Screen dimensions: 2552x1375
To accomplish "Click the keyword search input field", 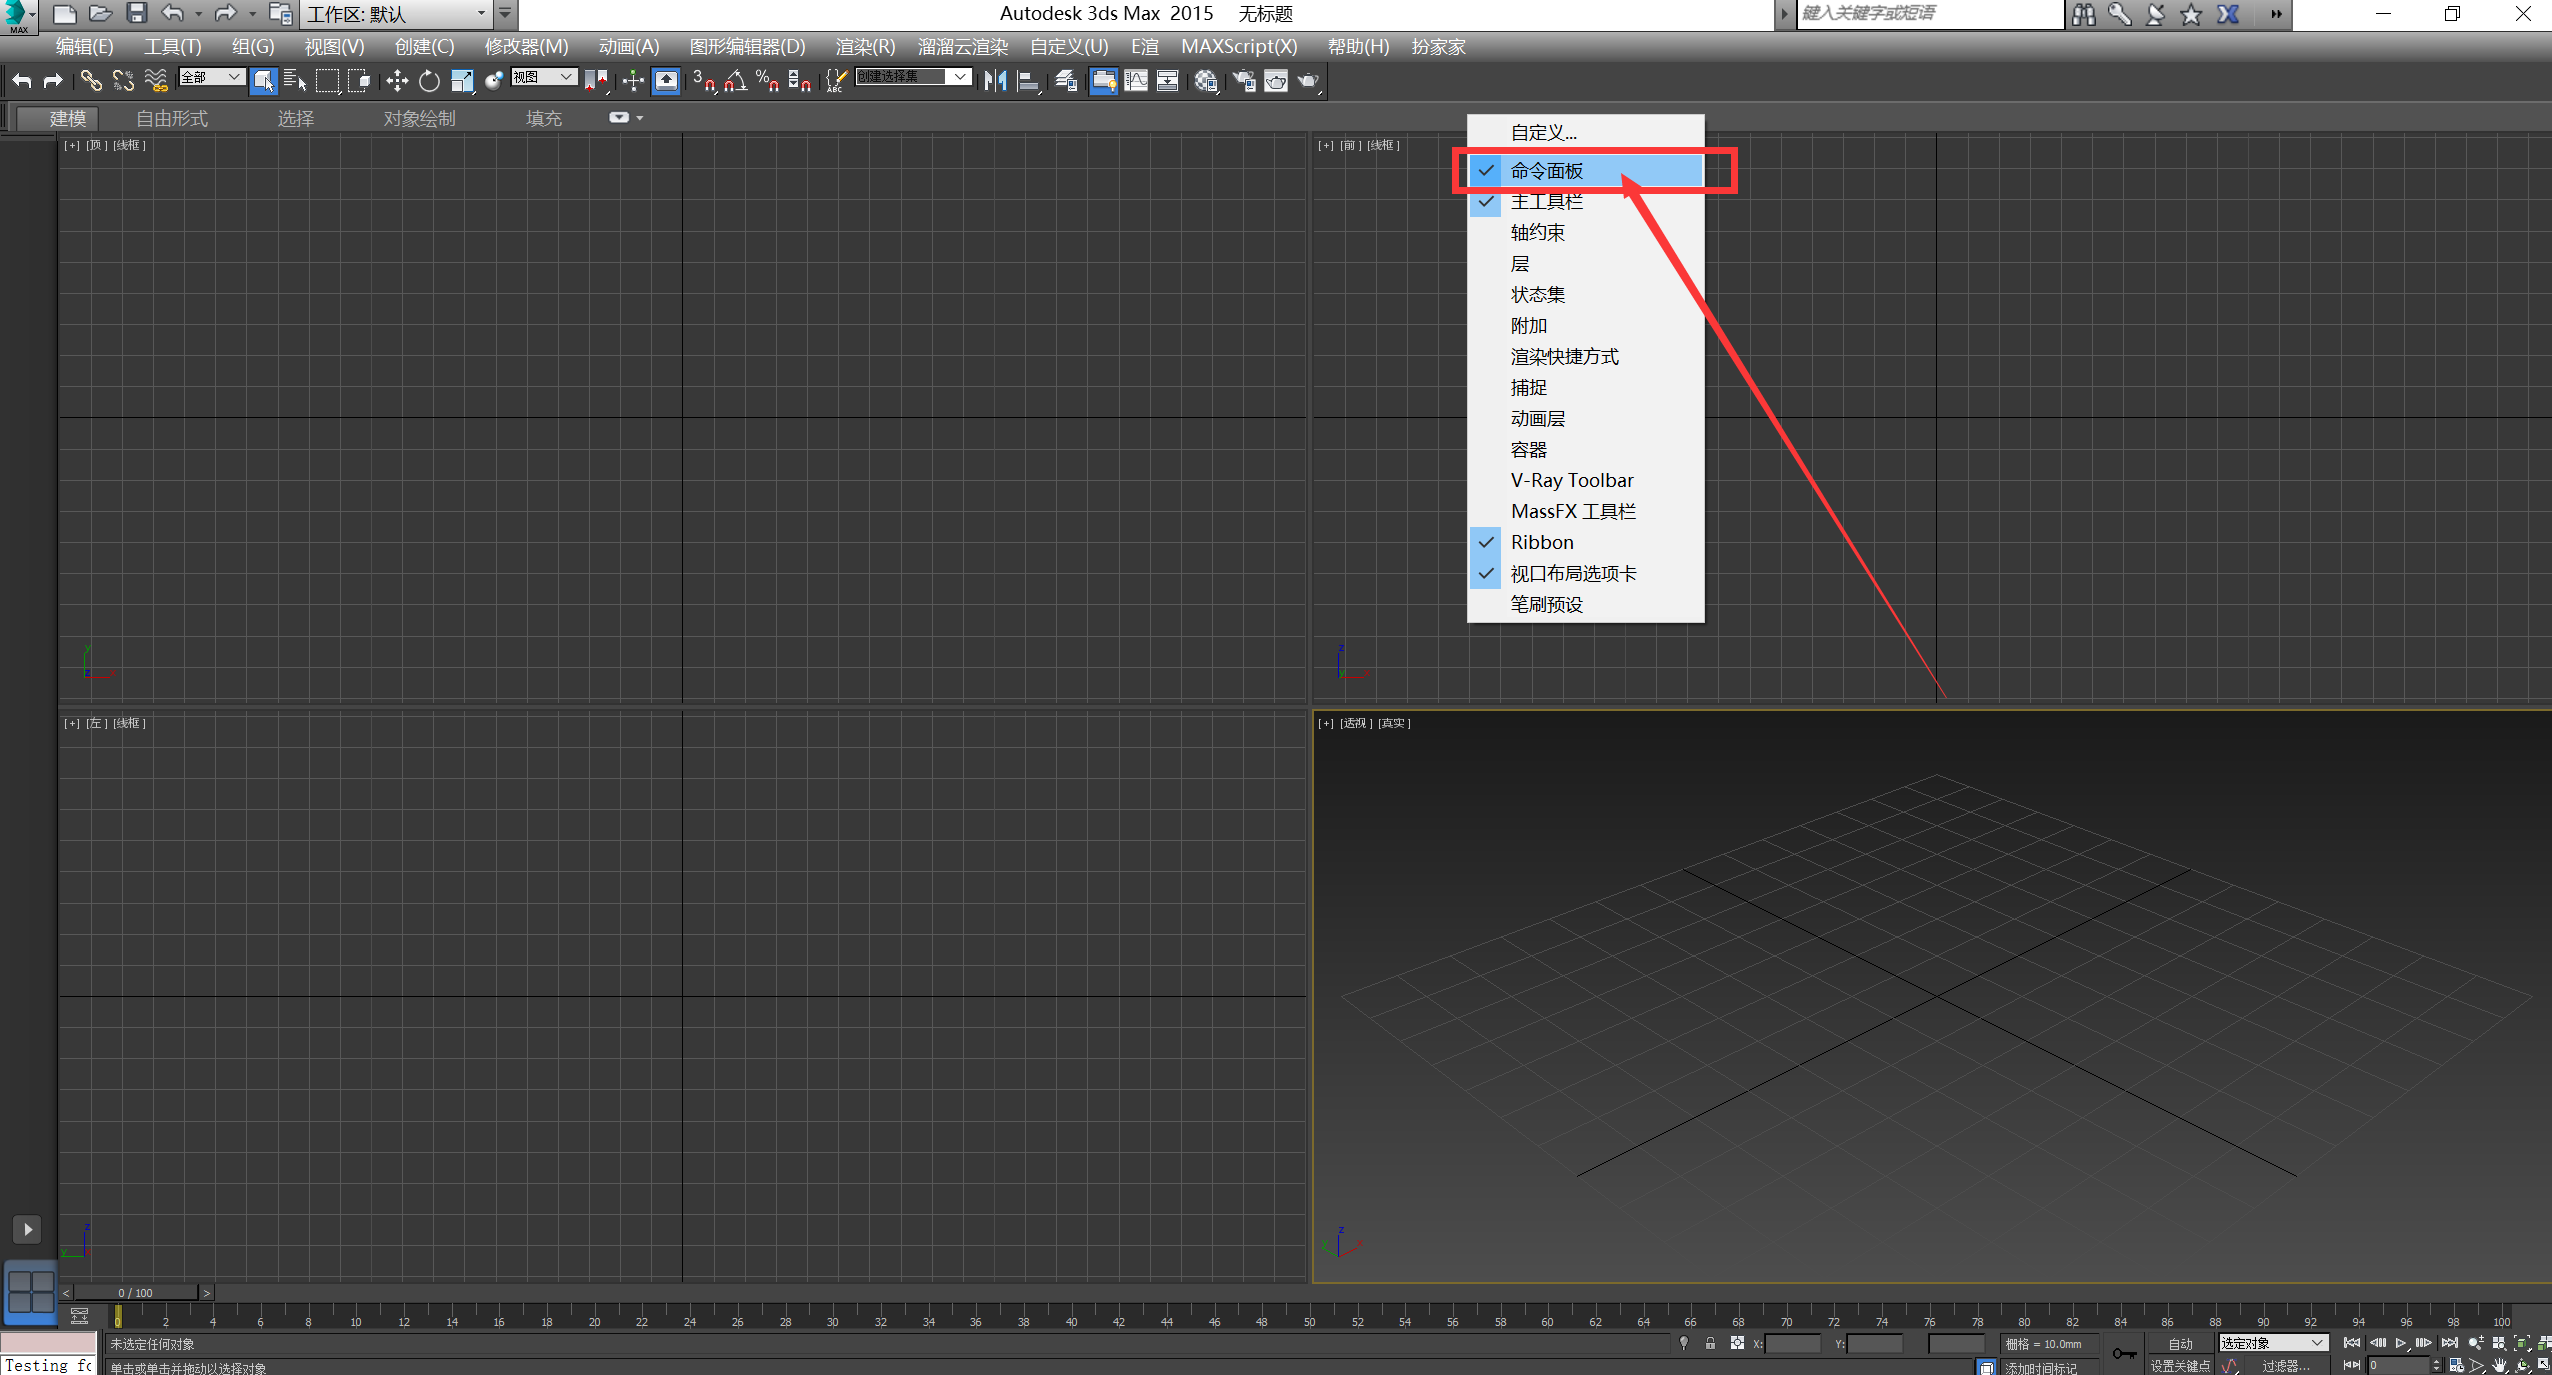I will click(1930, 14).
